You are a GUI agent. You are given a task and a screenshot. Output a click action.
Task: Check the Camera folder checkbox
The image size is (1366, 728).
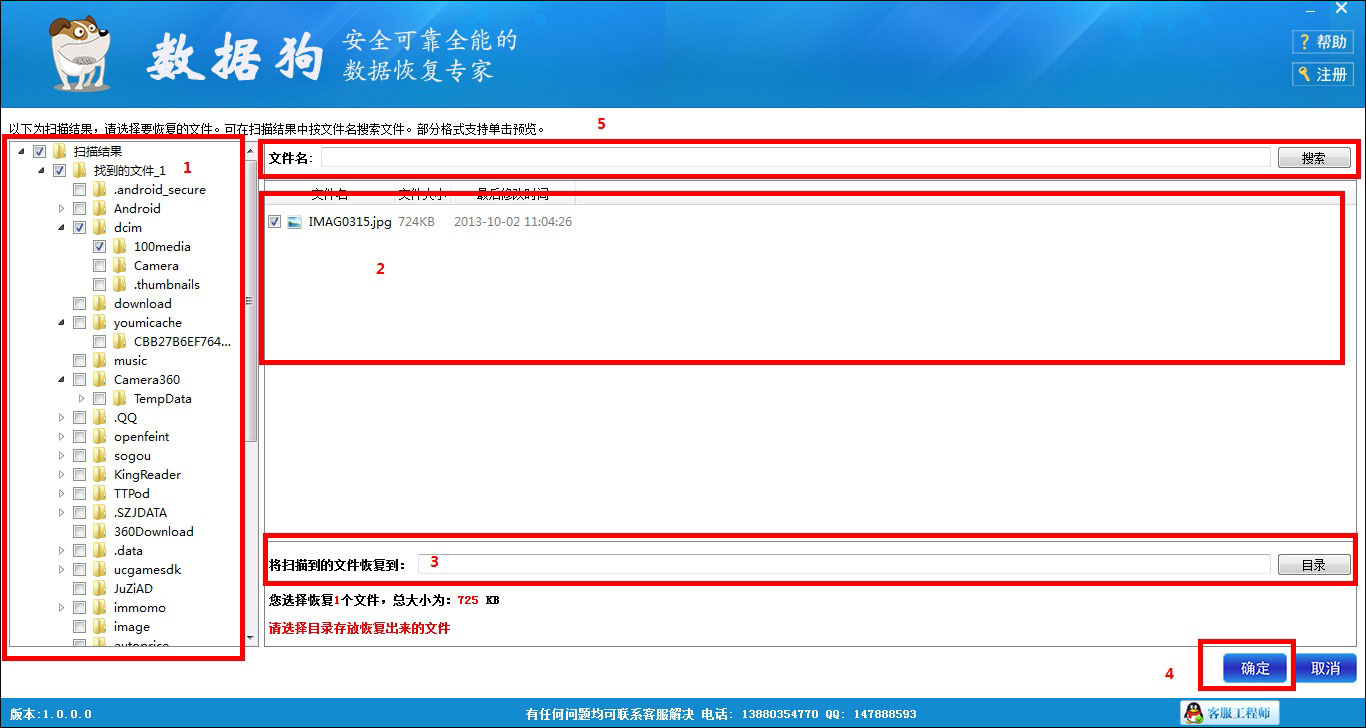[98, 265]
